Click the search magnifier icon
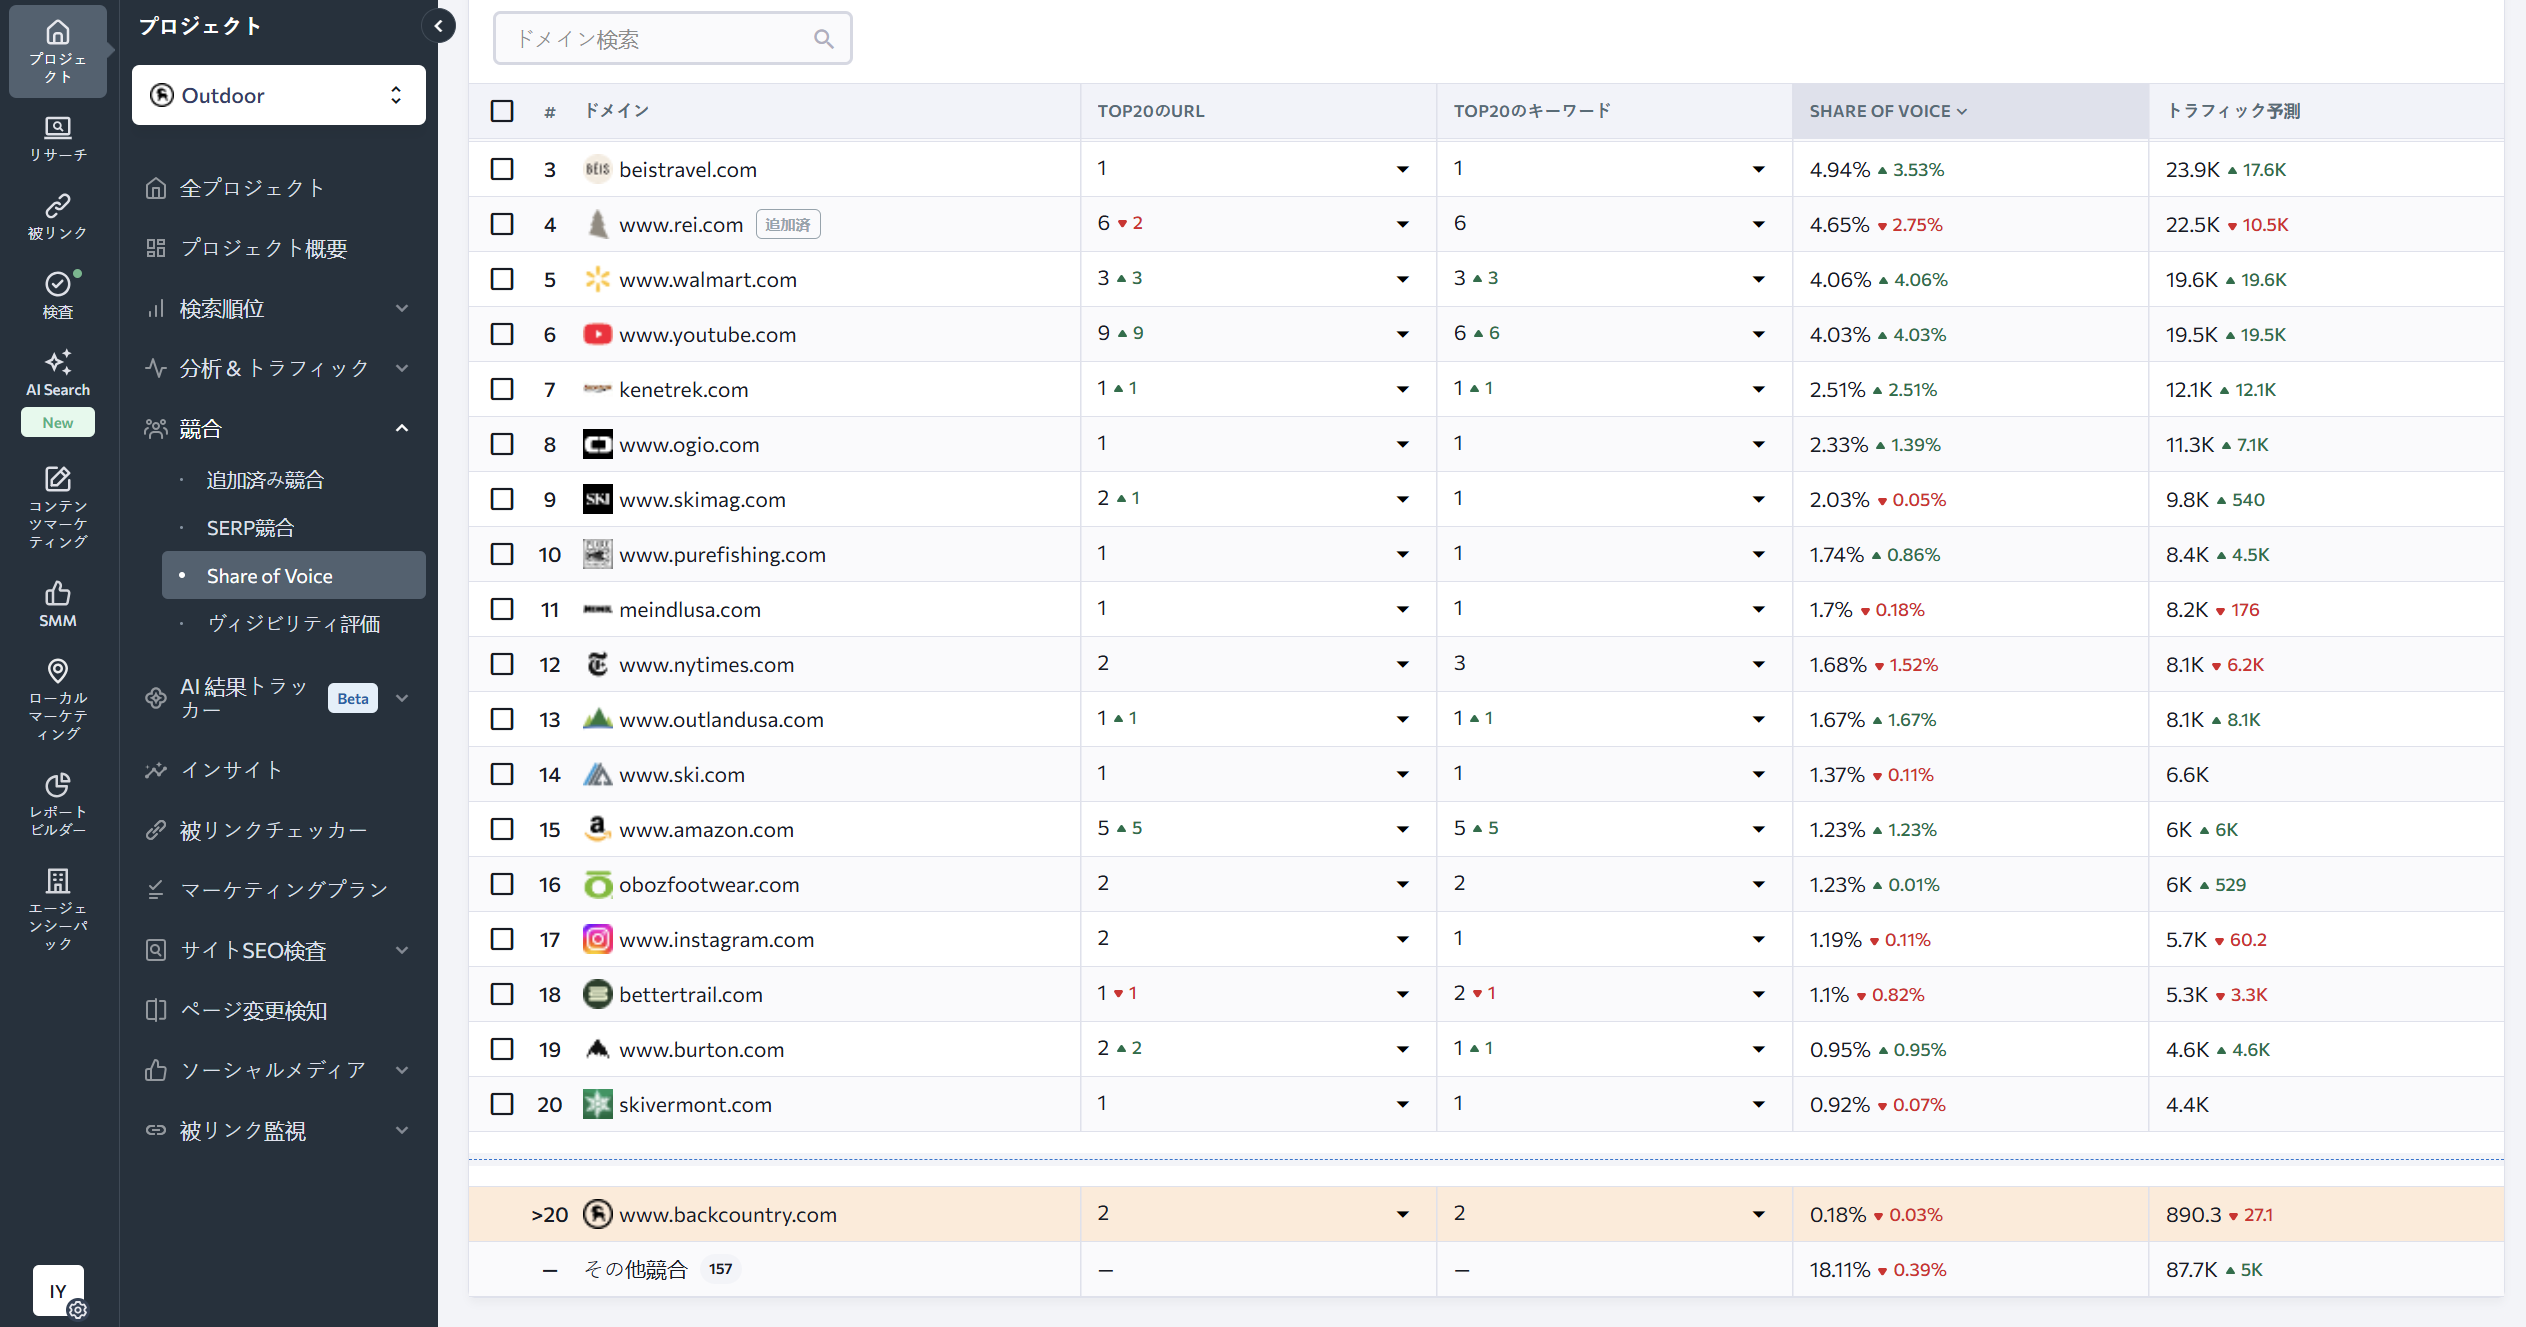 pos(823,39)
